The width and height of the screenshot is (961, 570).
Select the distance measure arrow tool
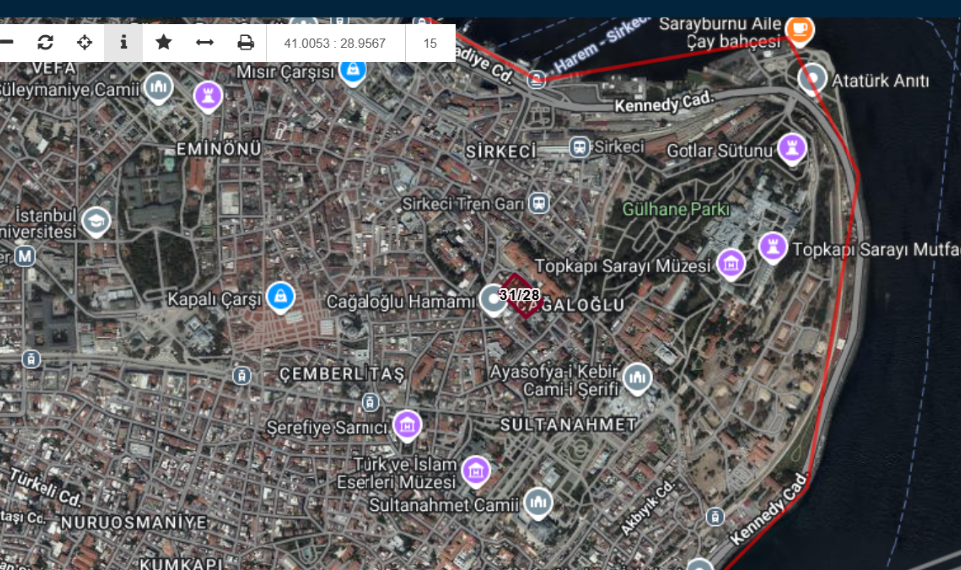point(205,42)
